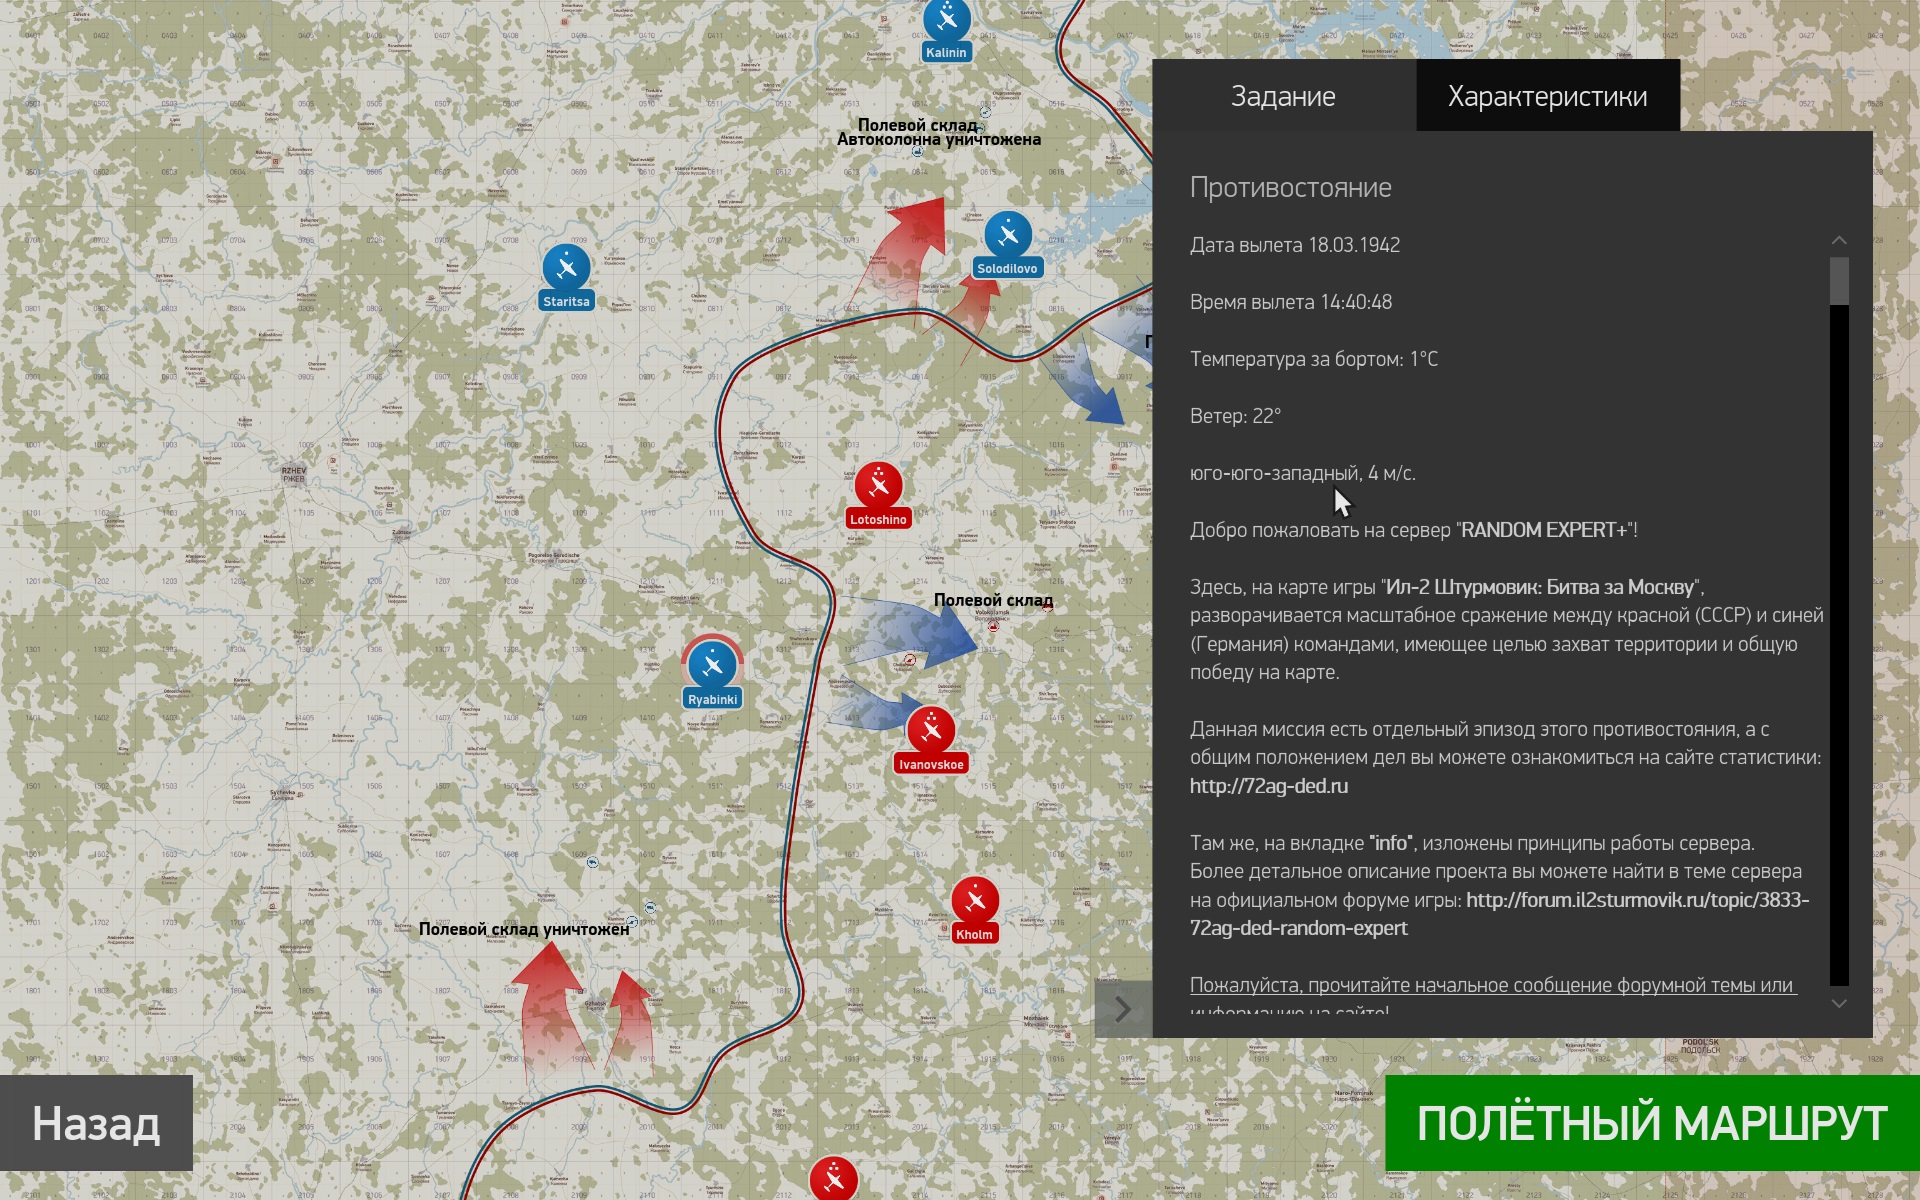Click the red Kholm airfield icon
The width and height of the screenshot is (1920, 1200).
click(x=975, y=901)
